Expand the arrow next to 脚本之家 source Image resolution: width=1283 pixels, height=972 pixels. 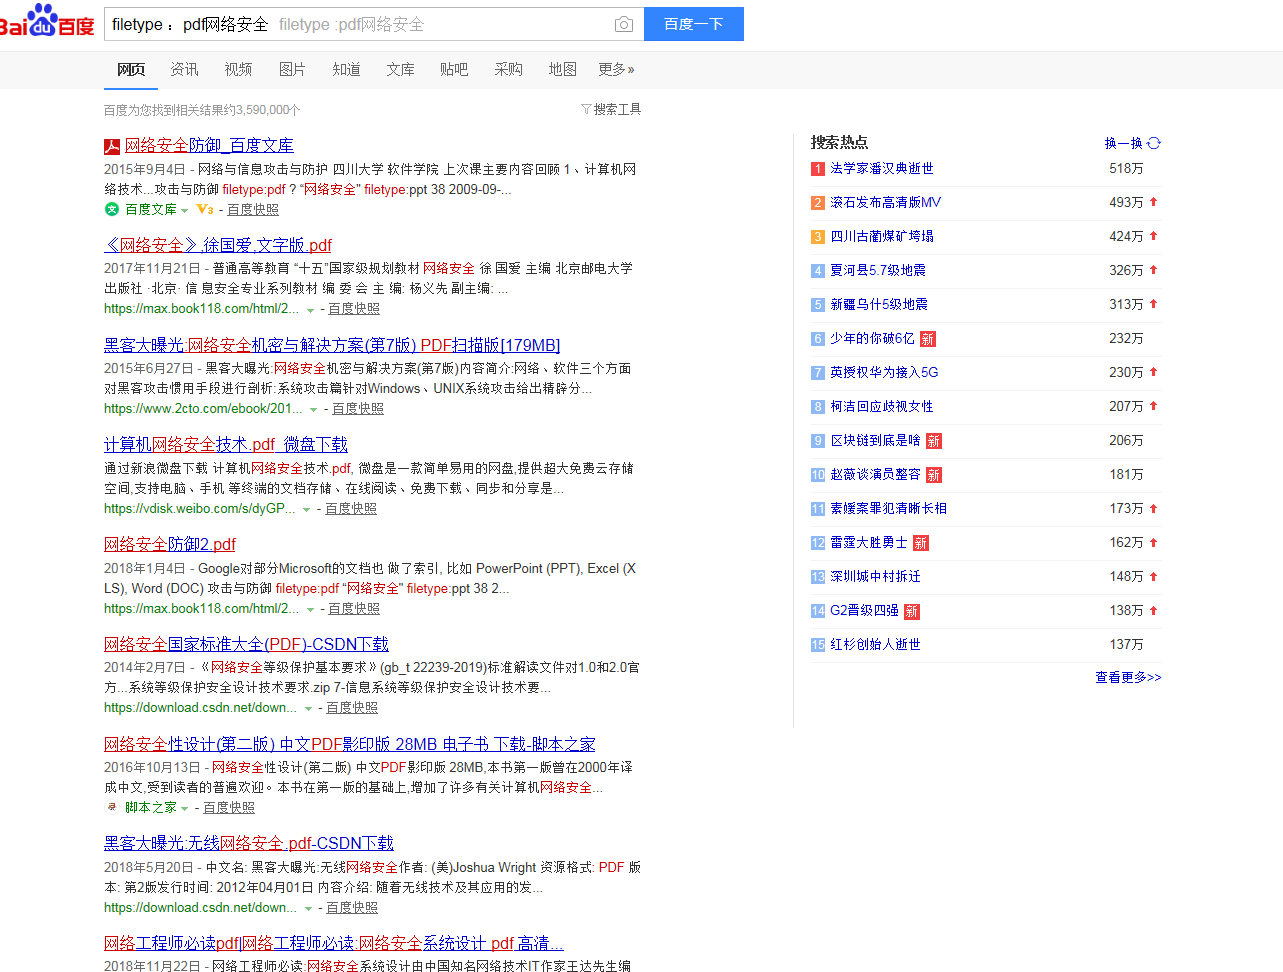185,808
